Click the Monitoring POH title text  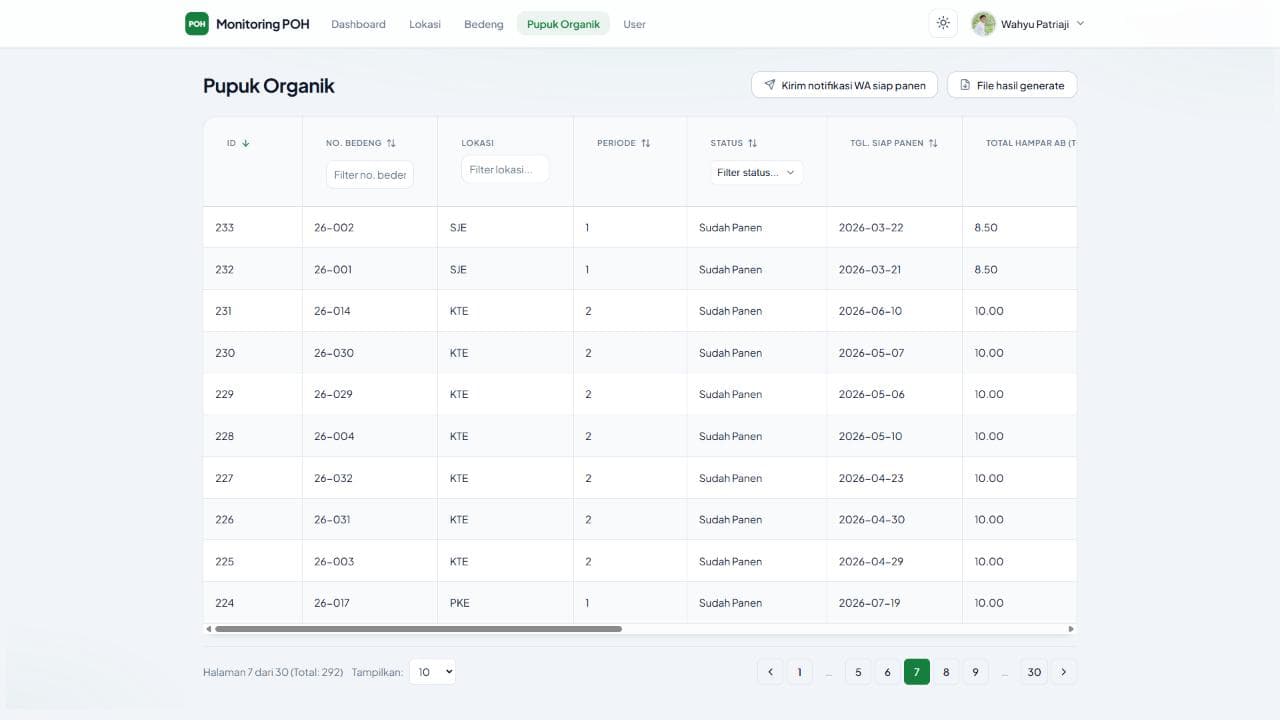pyautogui.click(x=263, y=24)
